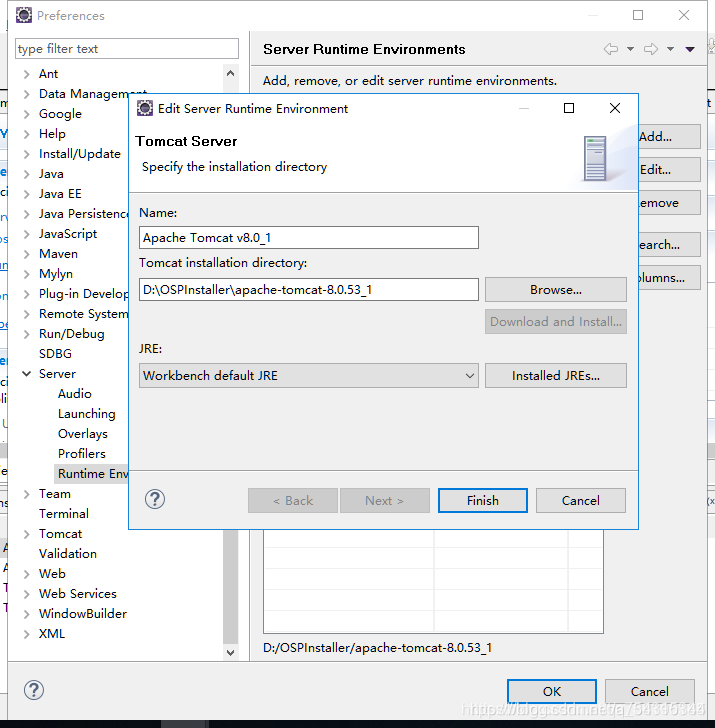Select the Mylyn tree item
Screen dimensions: 715x728
coord(56,274)
